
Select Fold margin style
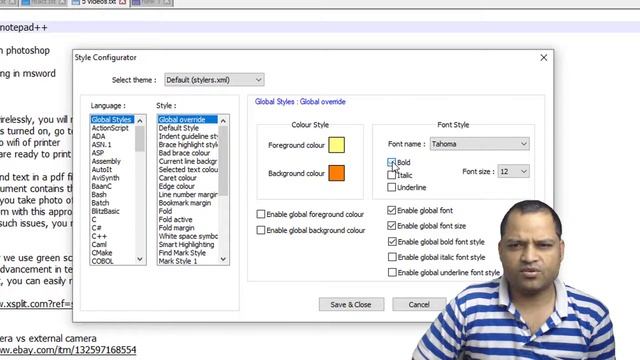(188, 228)
